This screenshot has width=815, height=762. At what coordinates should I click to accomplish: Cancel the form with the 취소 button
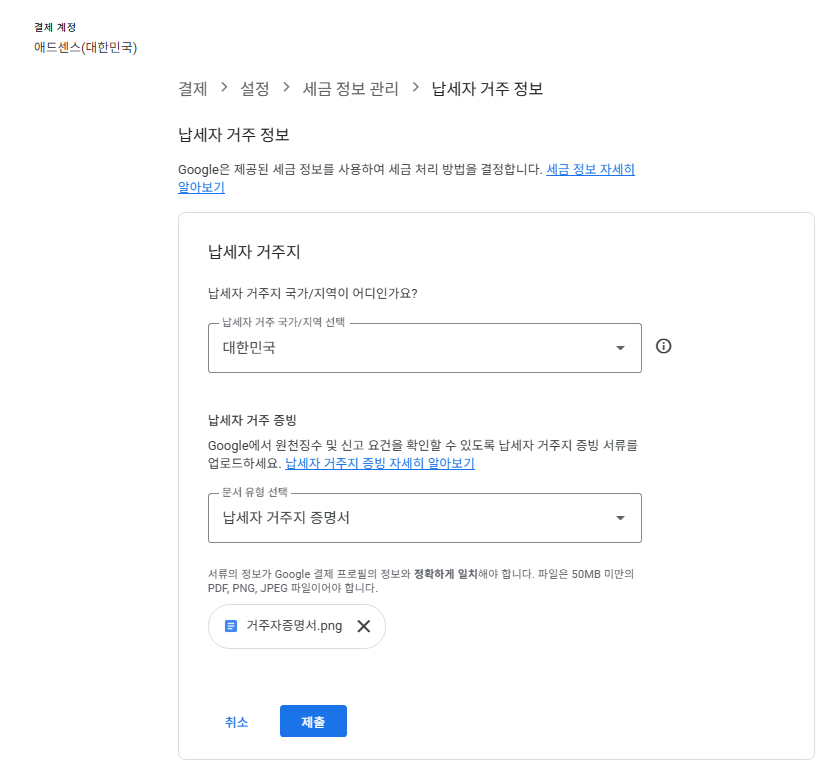[x=237, y=720]
